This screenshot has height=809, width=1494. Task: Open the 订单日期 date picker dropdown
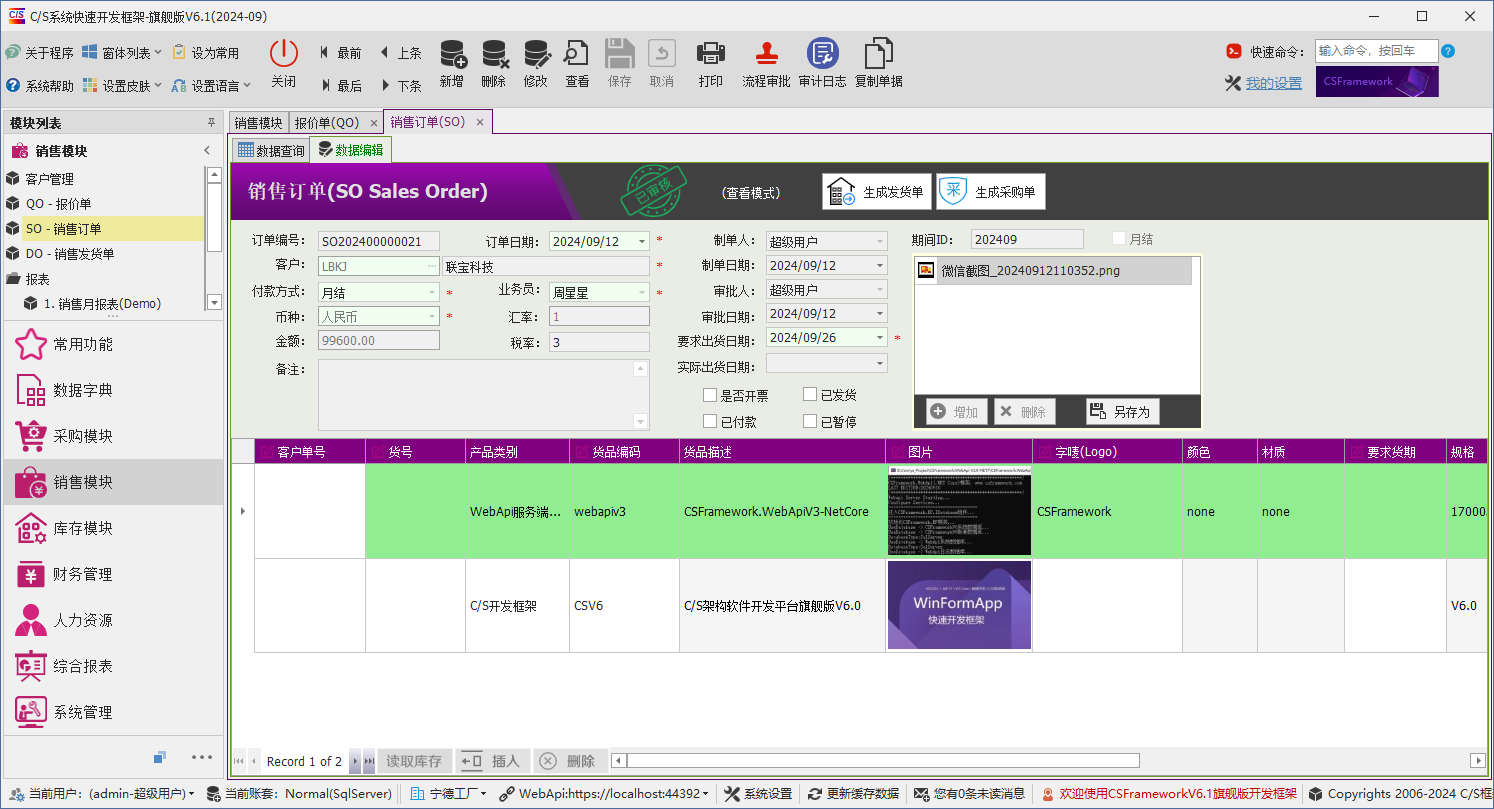coord(641,241)
